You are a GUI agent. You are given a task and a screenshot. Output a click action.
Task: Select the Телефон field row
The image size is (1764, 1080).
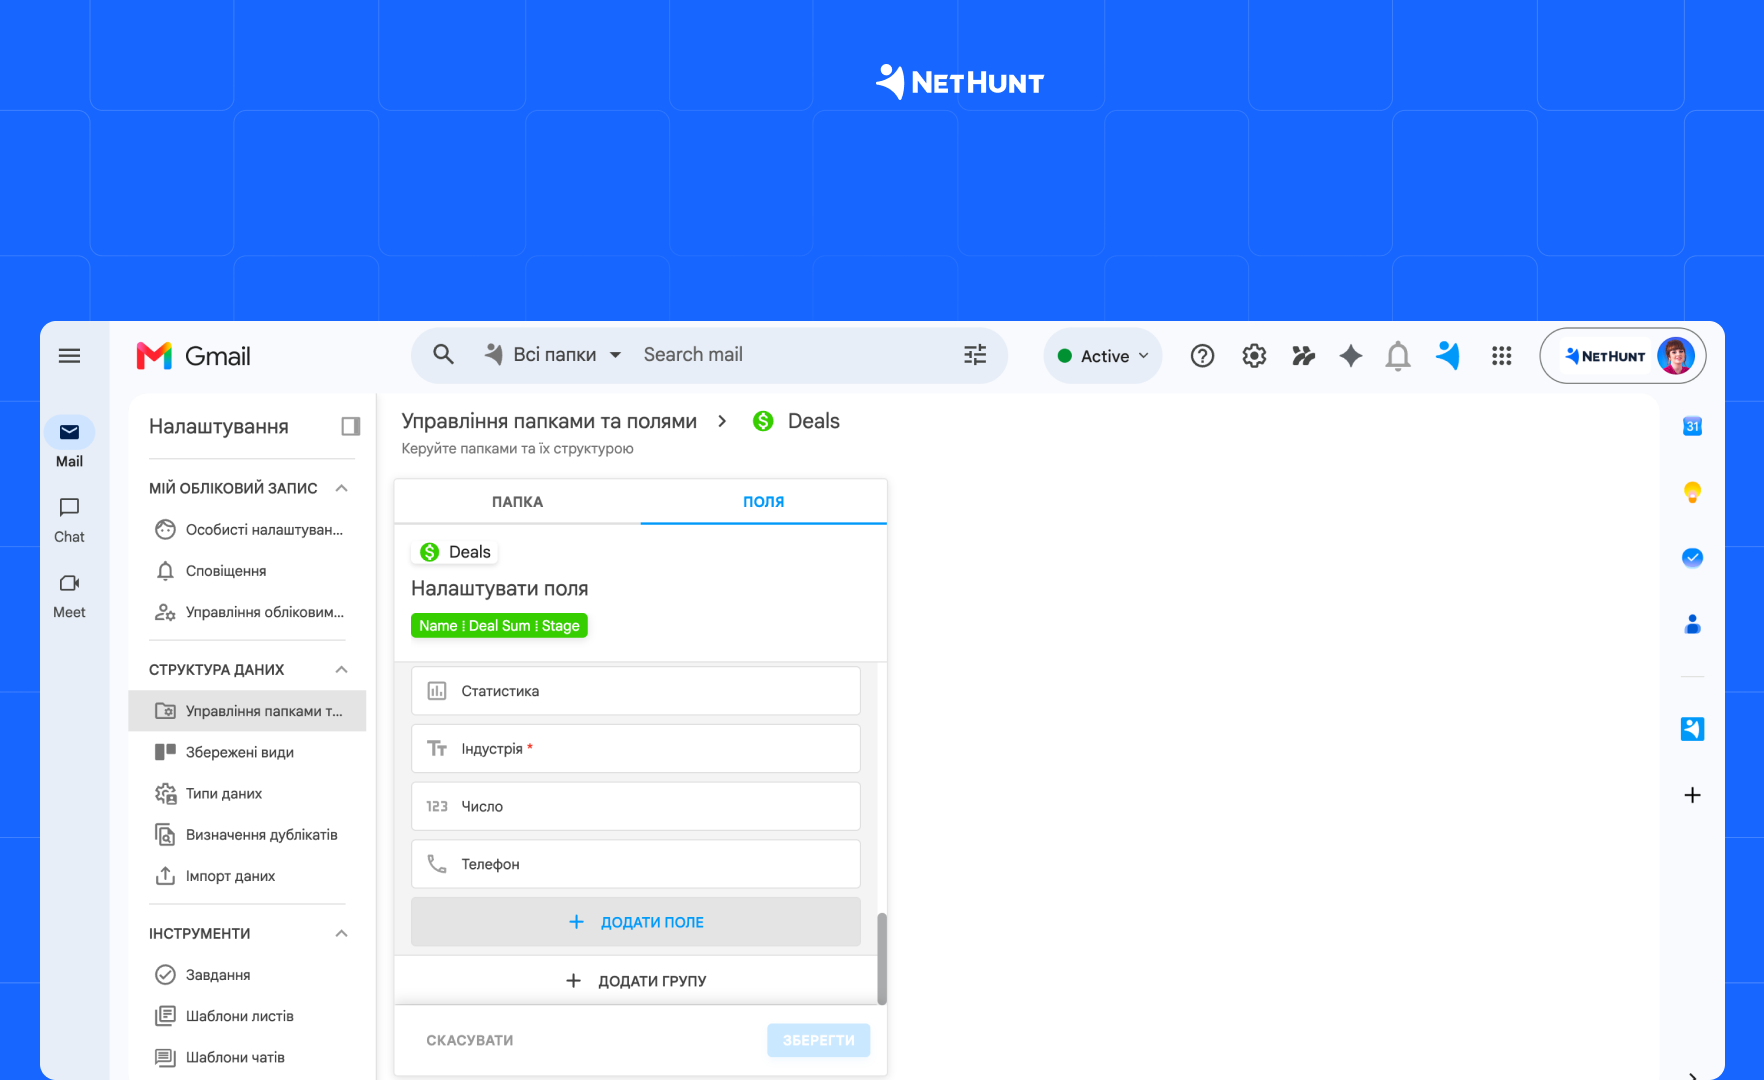[x=636, y=864]
